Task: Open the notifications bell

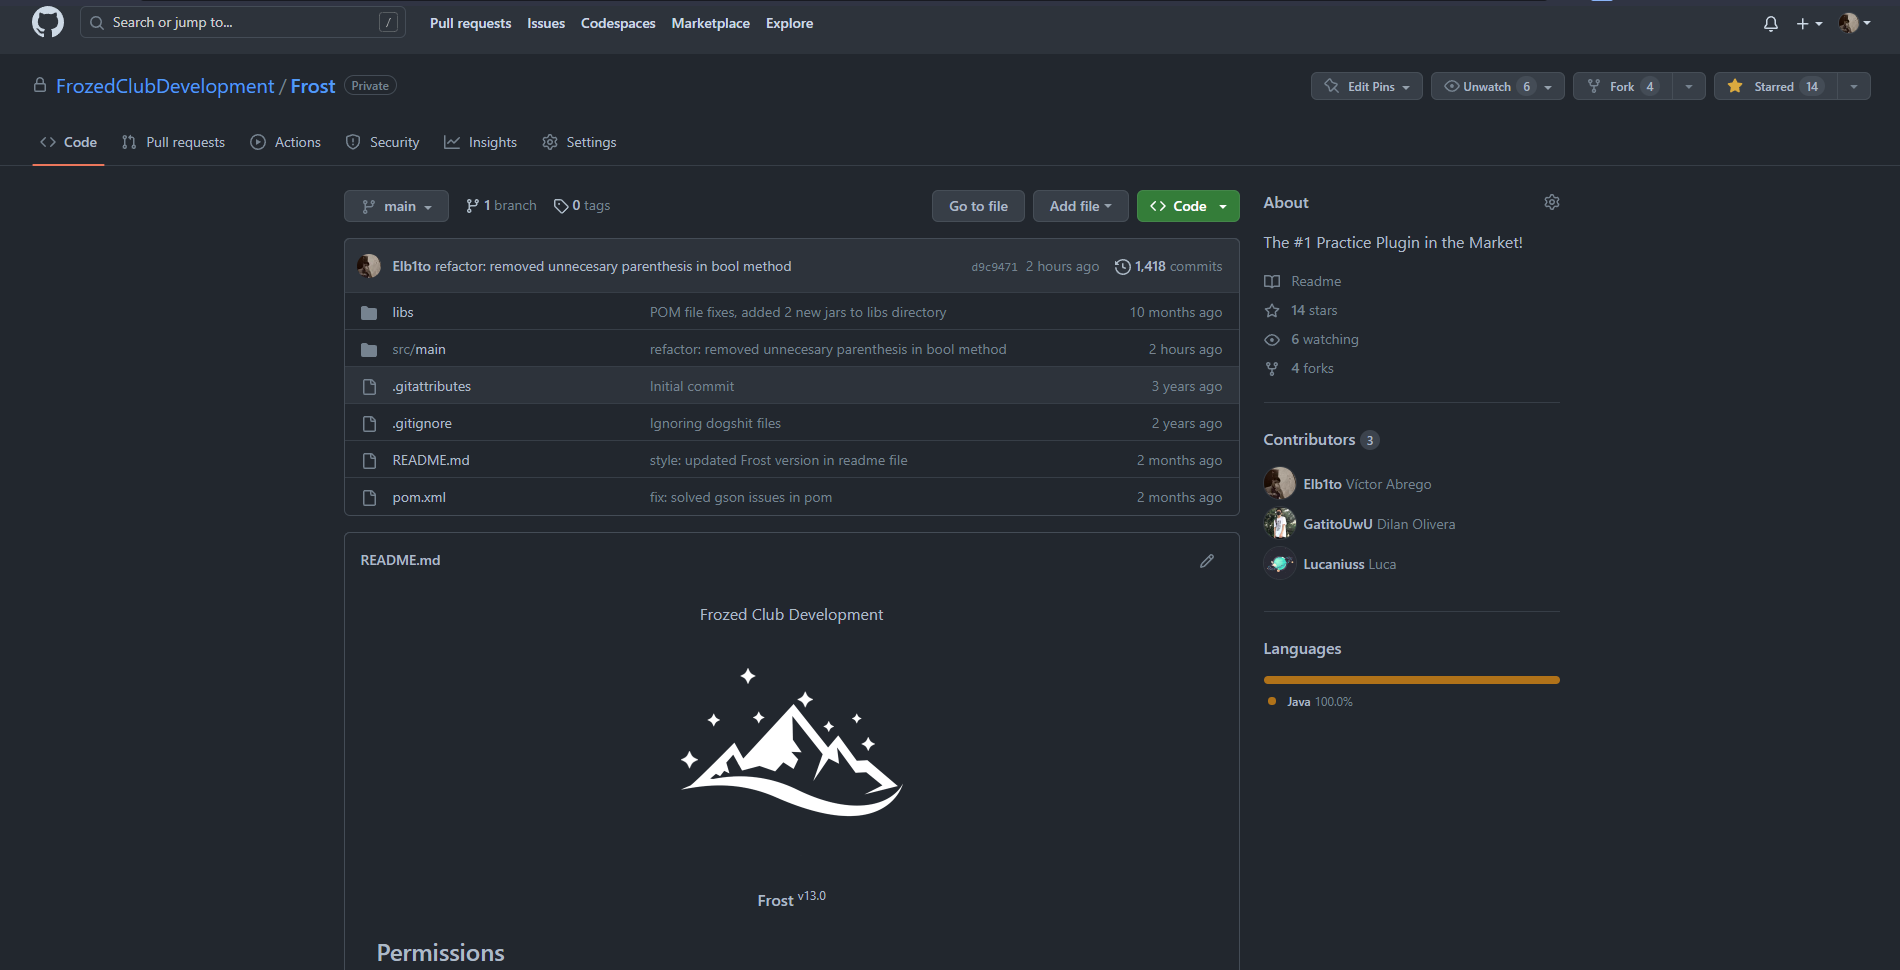Action: coord(1770,23)
